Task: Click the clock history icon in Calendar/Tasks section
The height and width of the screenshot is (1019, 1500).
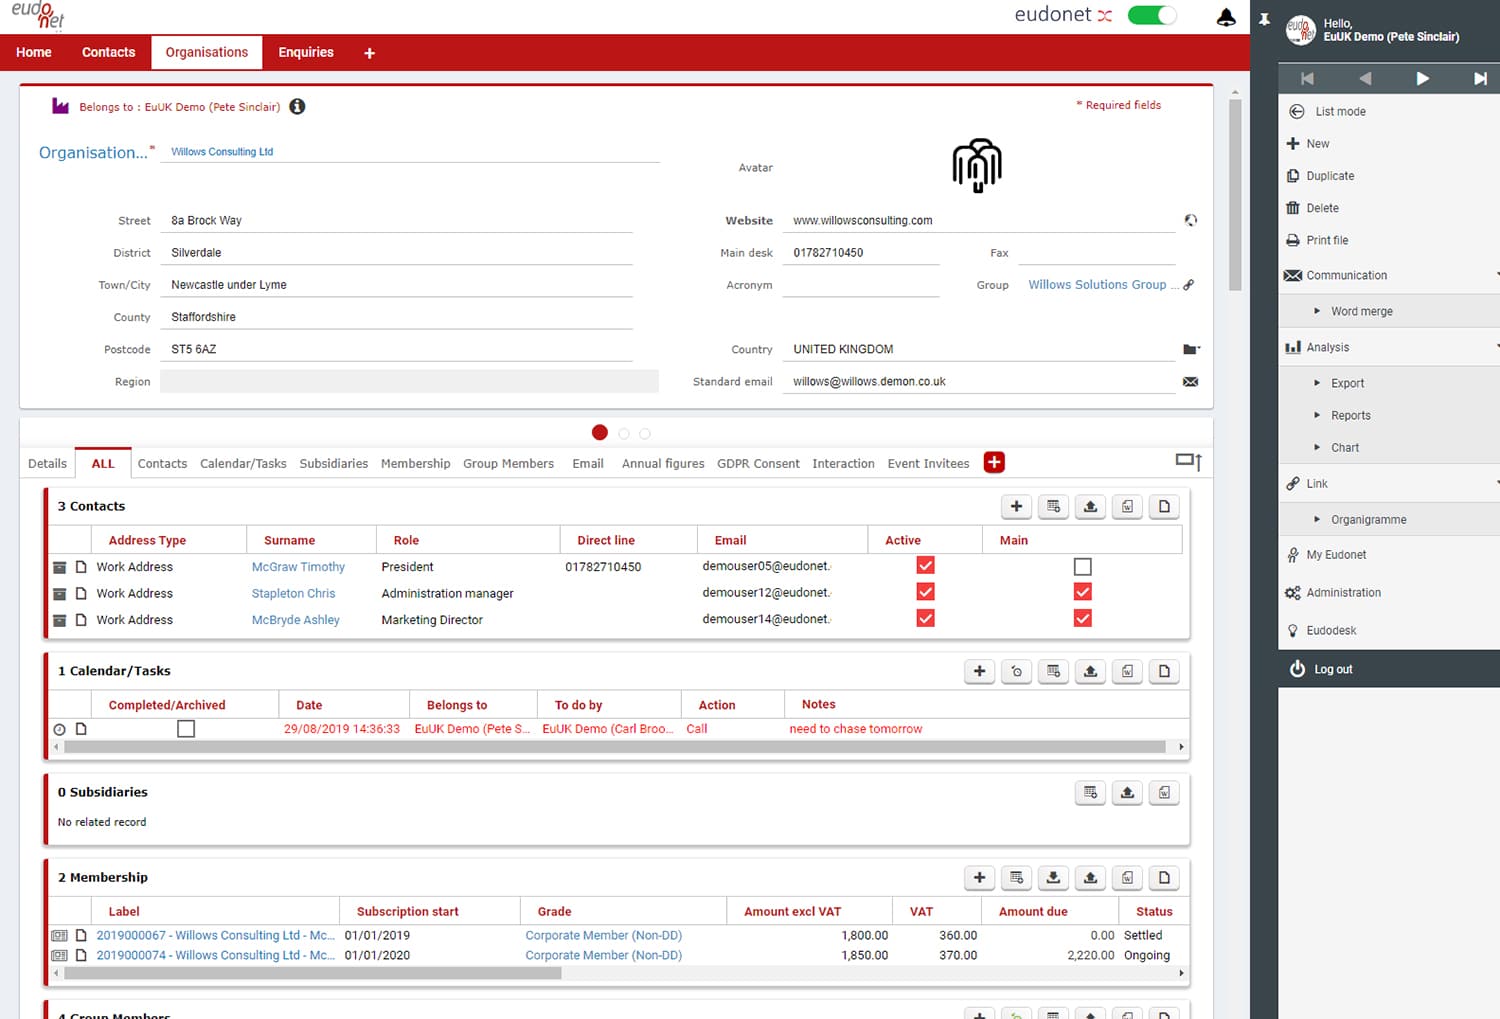Action: (x=1016, y=671)
